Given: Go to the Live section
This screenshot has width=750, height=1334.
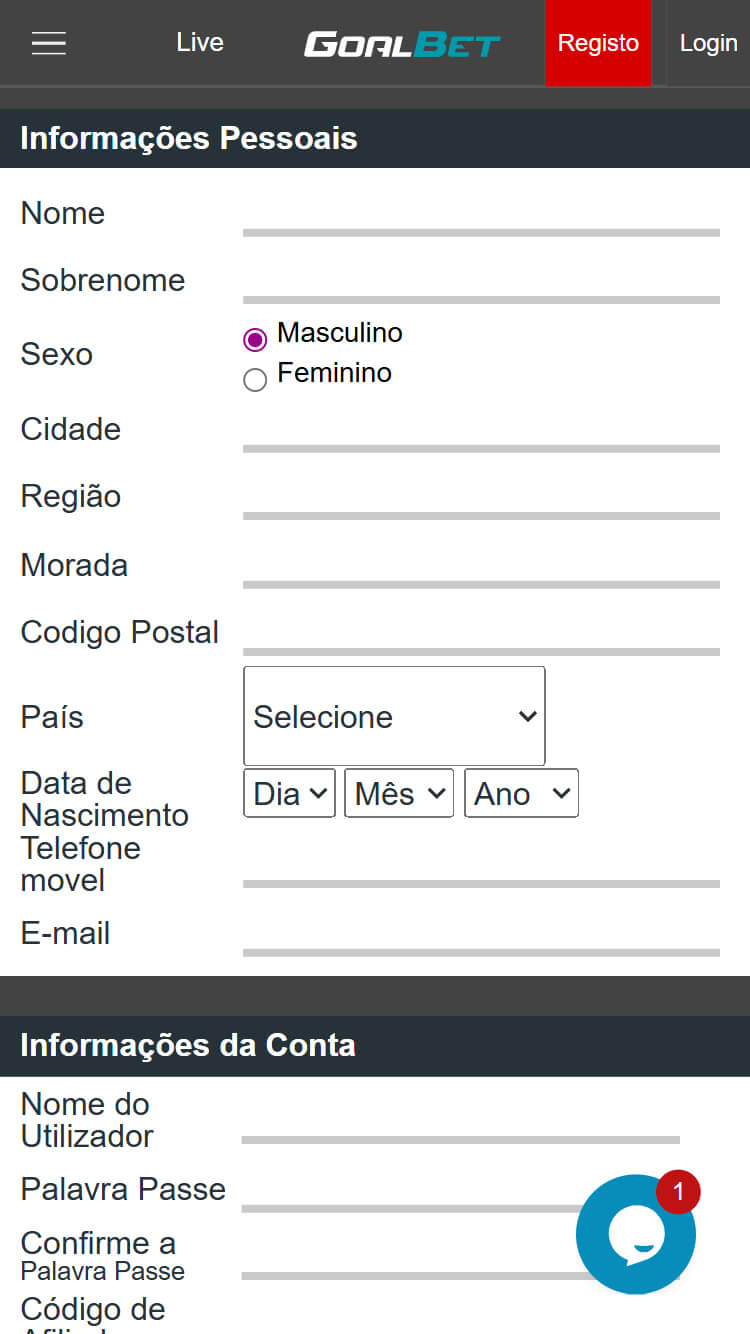Looking at the screenshot, I should click(200, 43).
